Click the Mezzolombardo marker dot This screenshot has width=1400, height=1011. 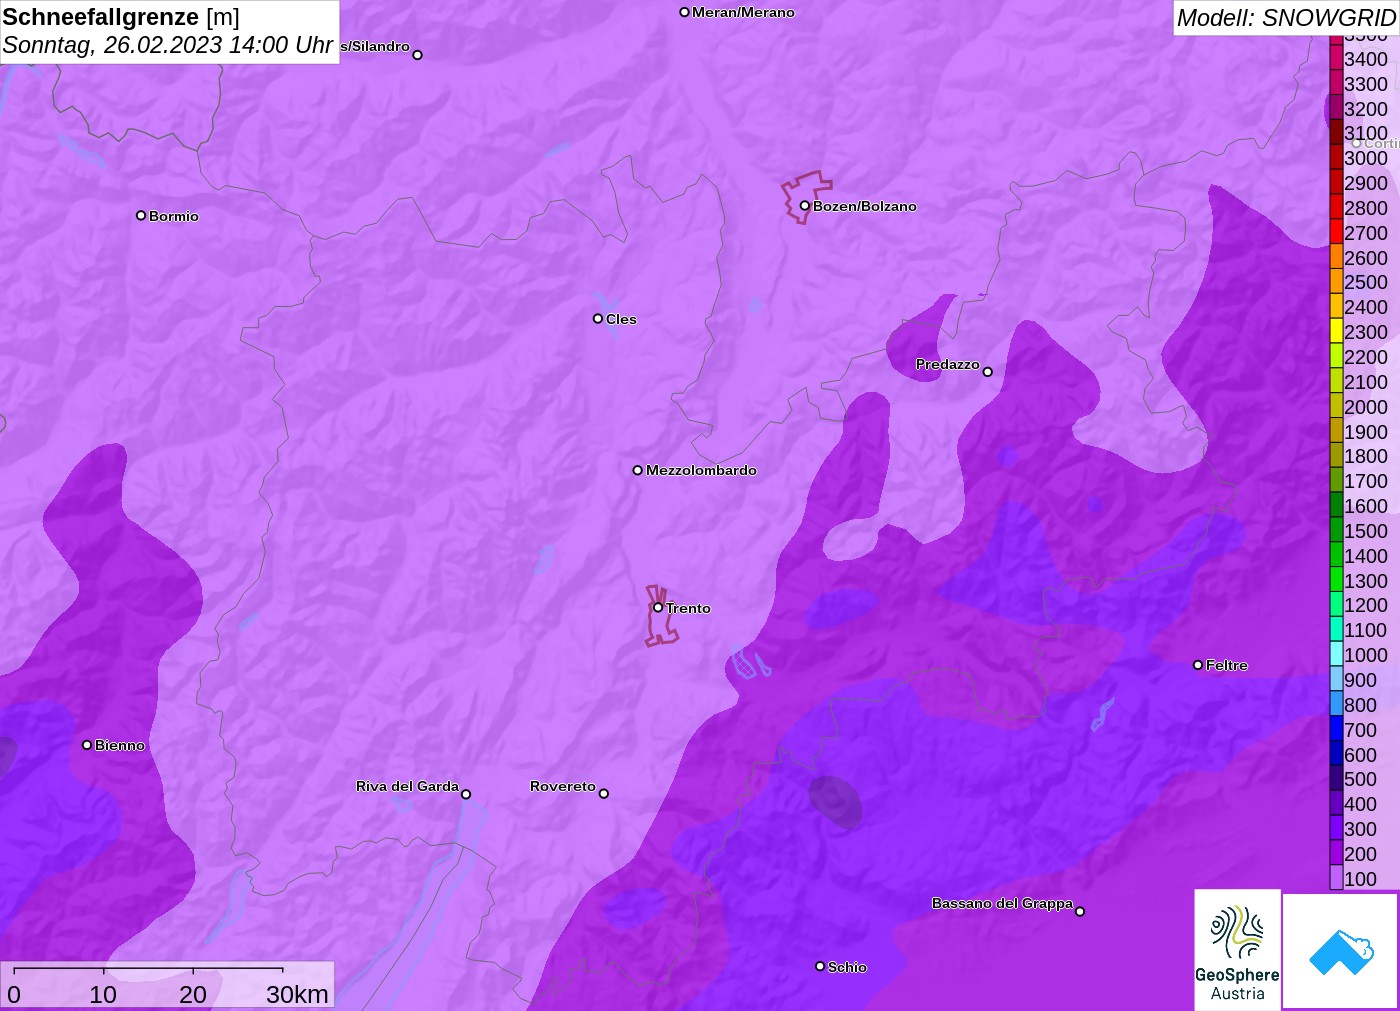pos(638,470)
